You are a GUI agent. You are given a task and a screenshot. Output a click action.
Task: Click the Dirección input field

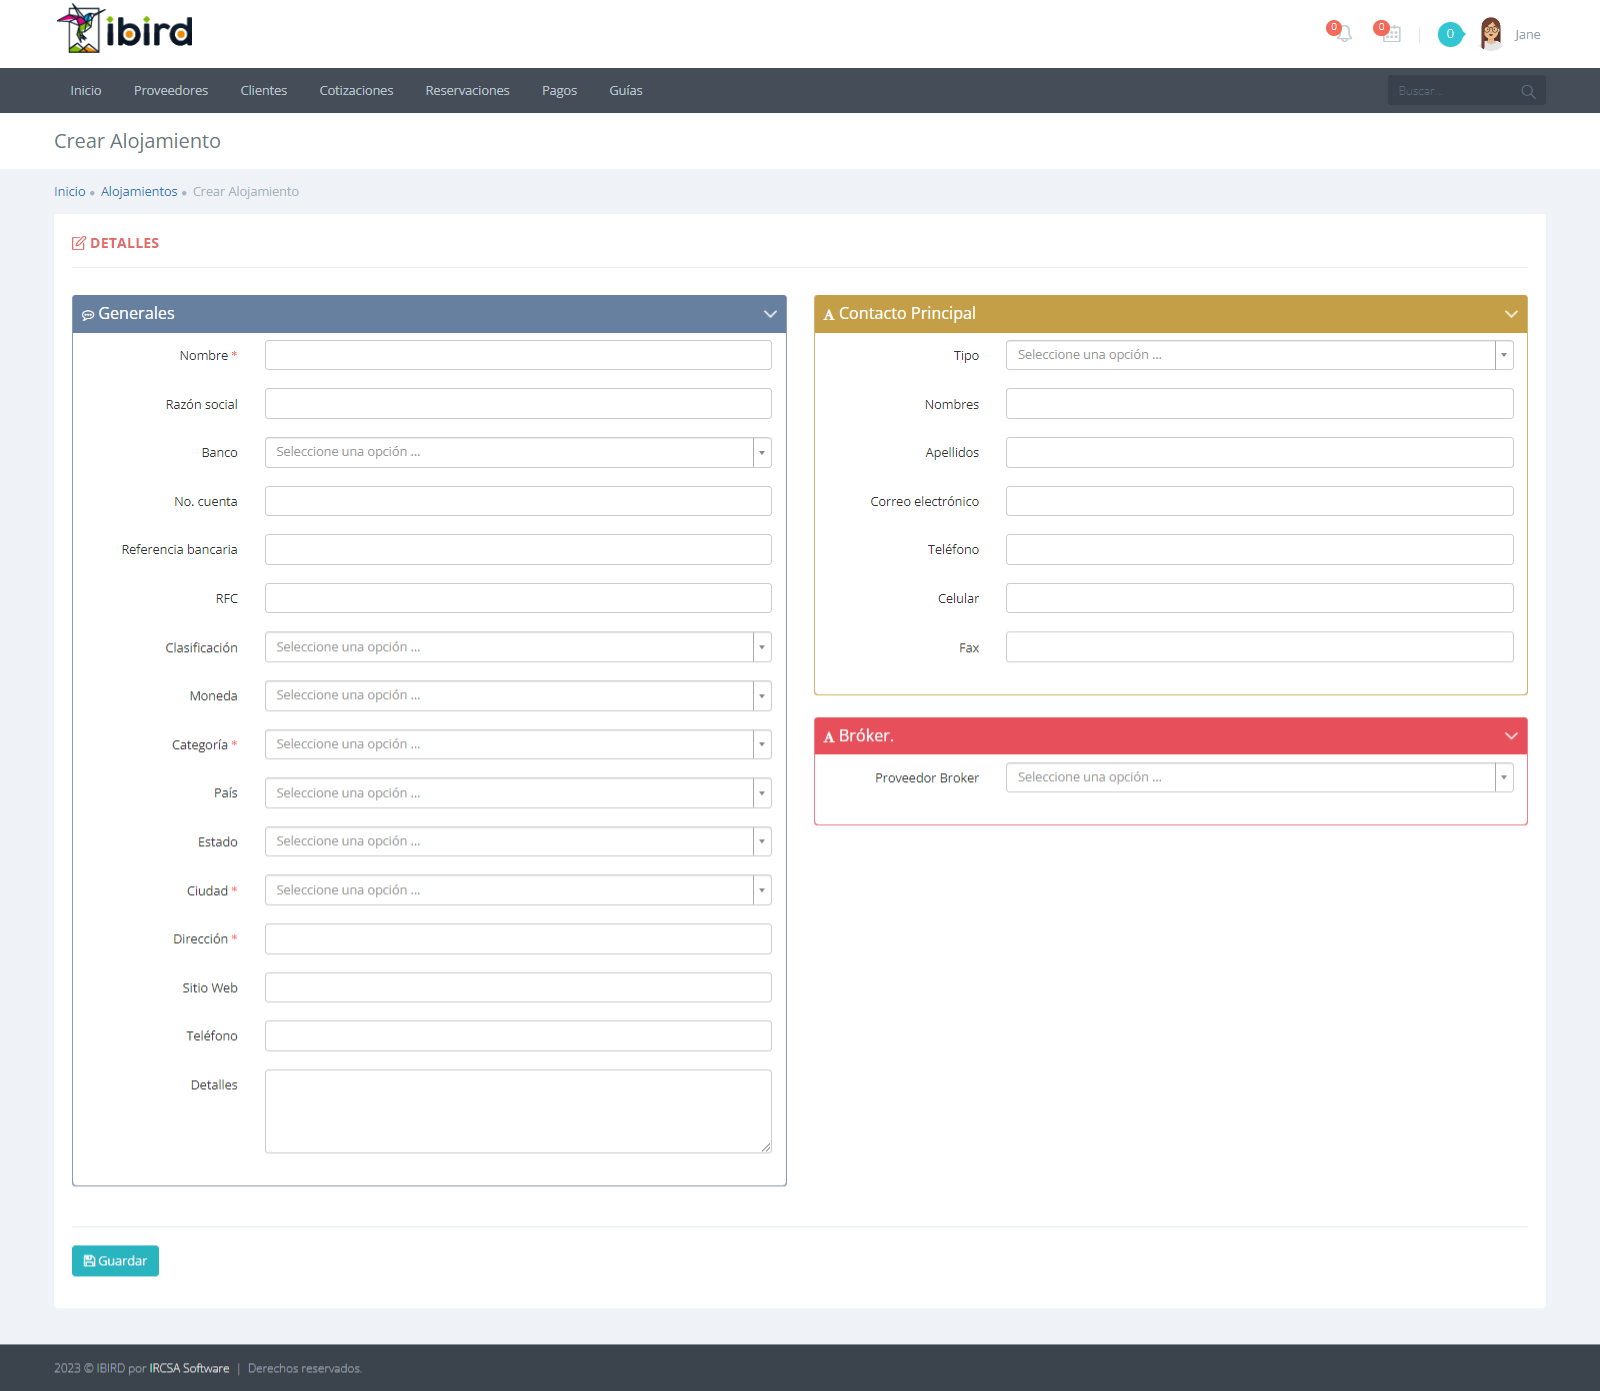(x=518, y=939)
